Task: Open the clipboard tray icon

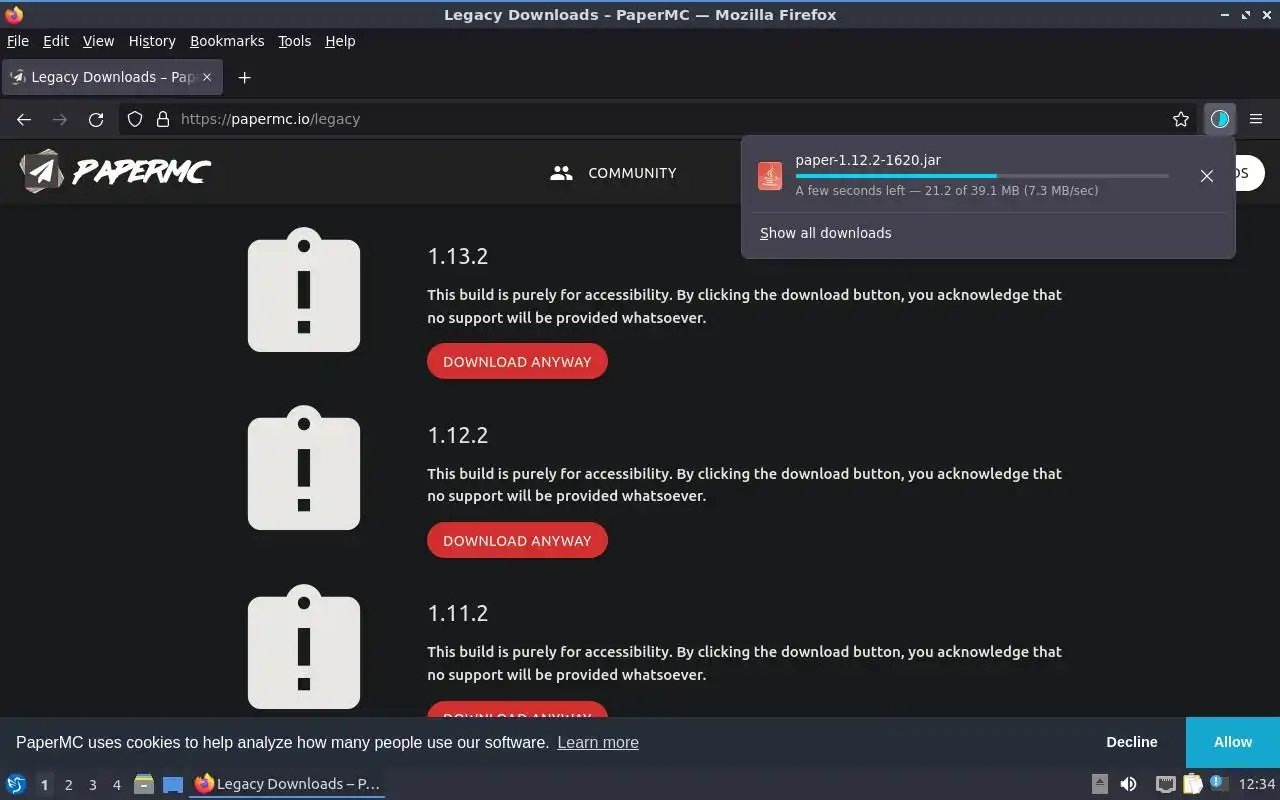Action: click(x=1192, y=784)
